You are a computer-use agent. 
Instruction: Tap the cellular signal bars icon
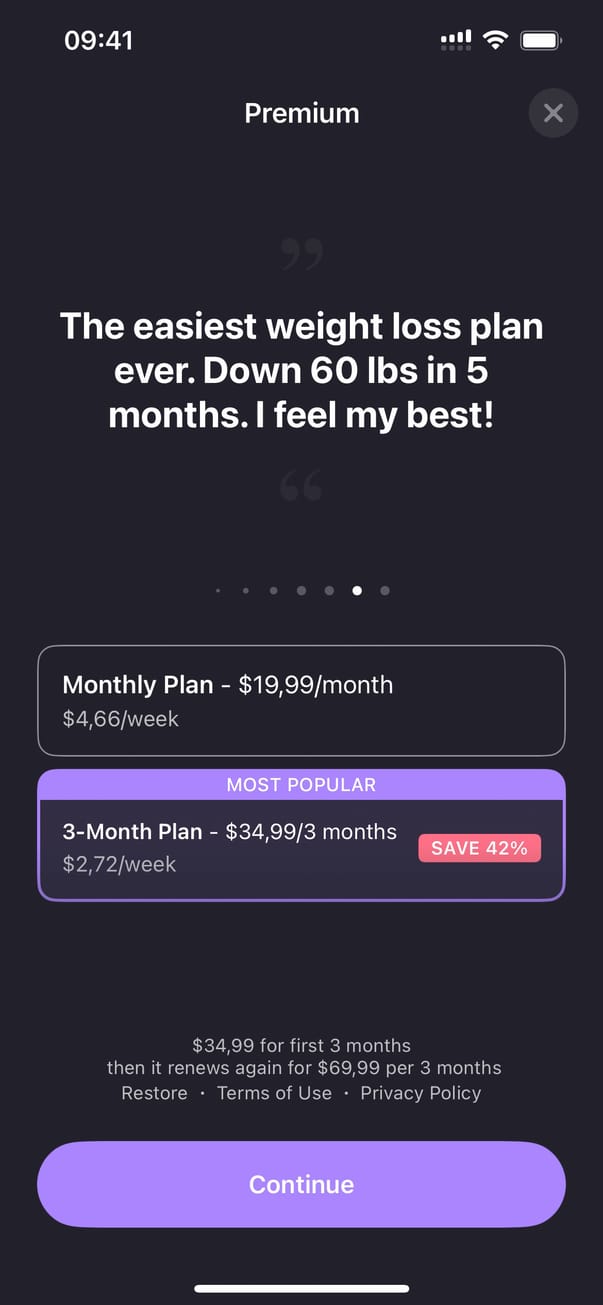click(456, 40)
